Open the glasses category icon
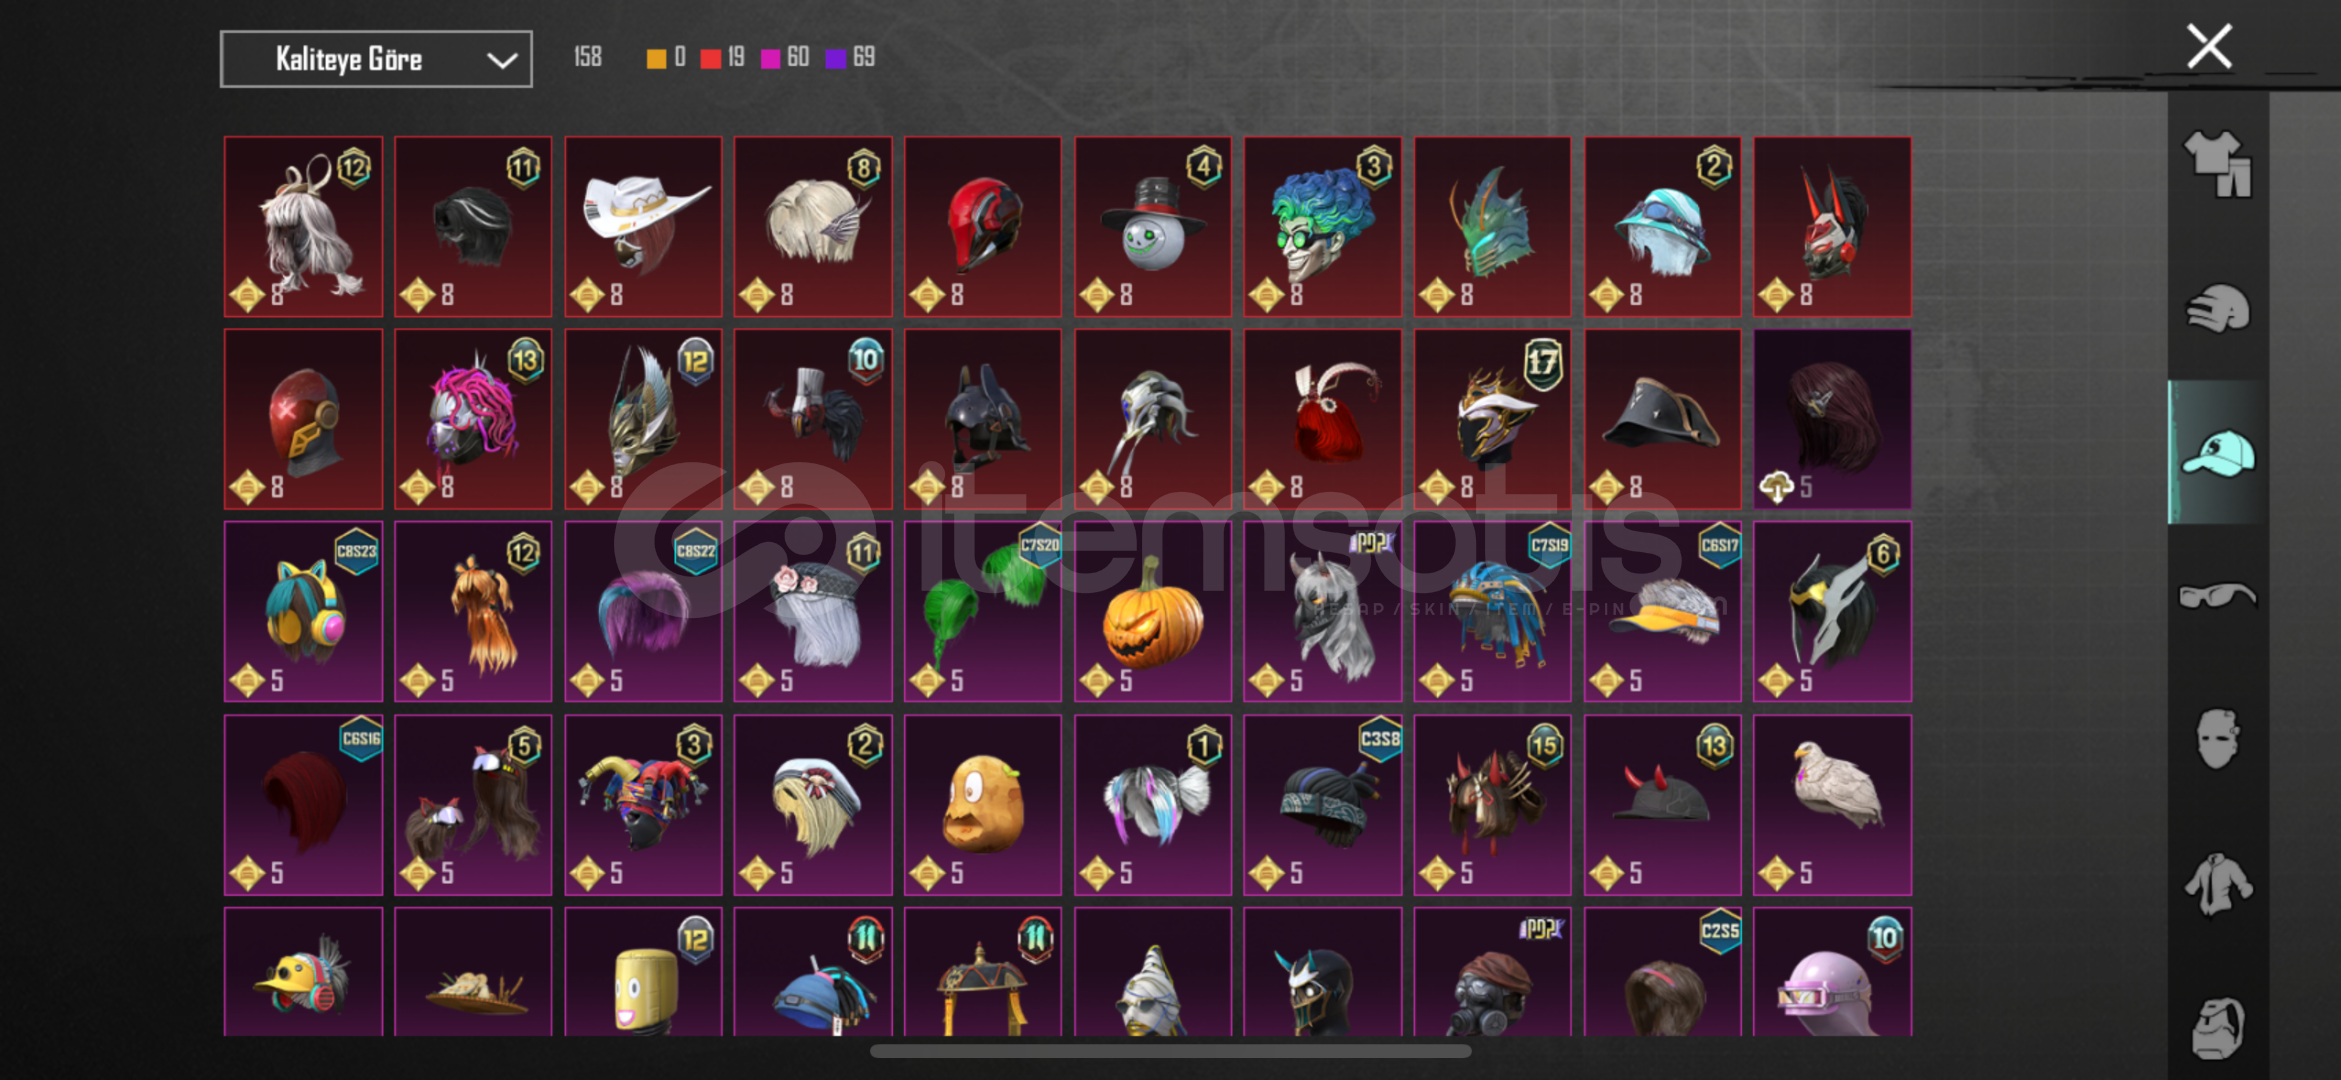 2217,596
